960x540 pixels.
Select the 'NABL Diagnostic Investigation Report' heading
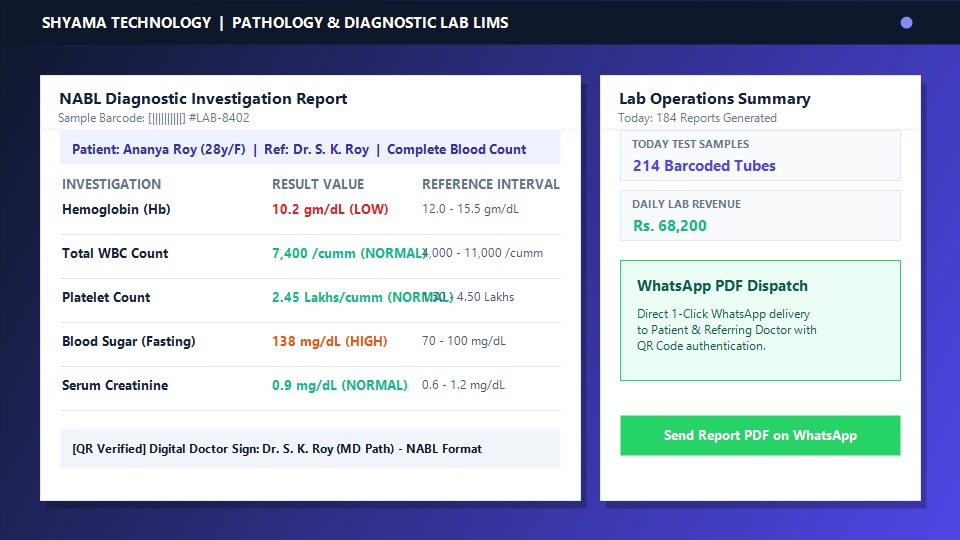203,99
